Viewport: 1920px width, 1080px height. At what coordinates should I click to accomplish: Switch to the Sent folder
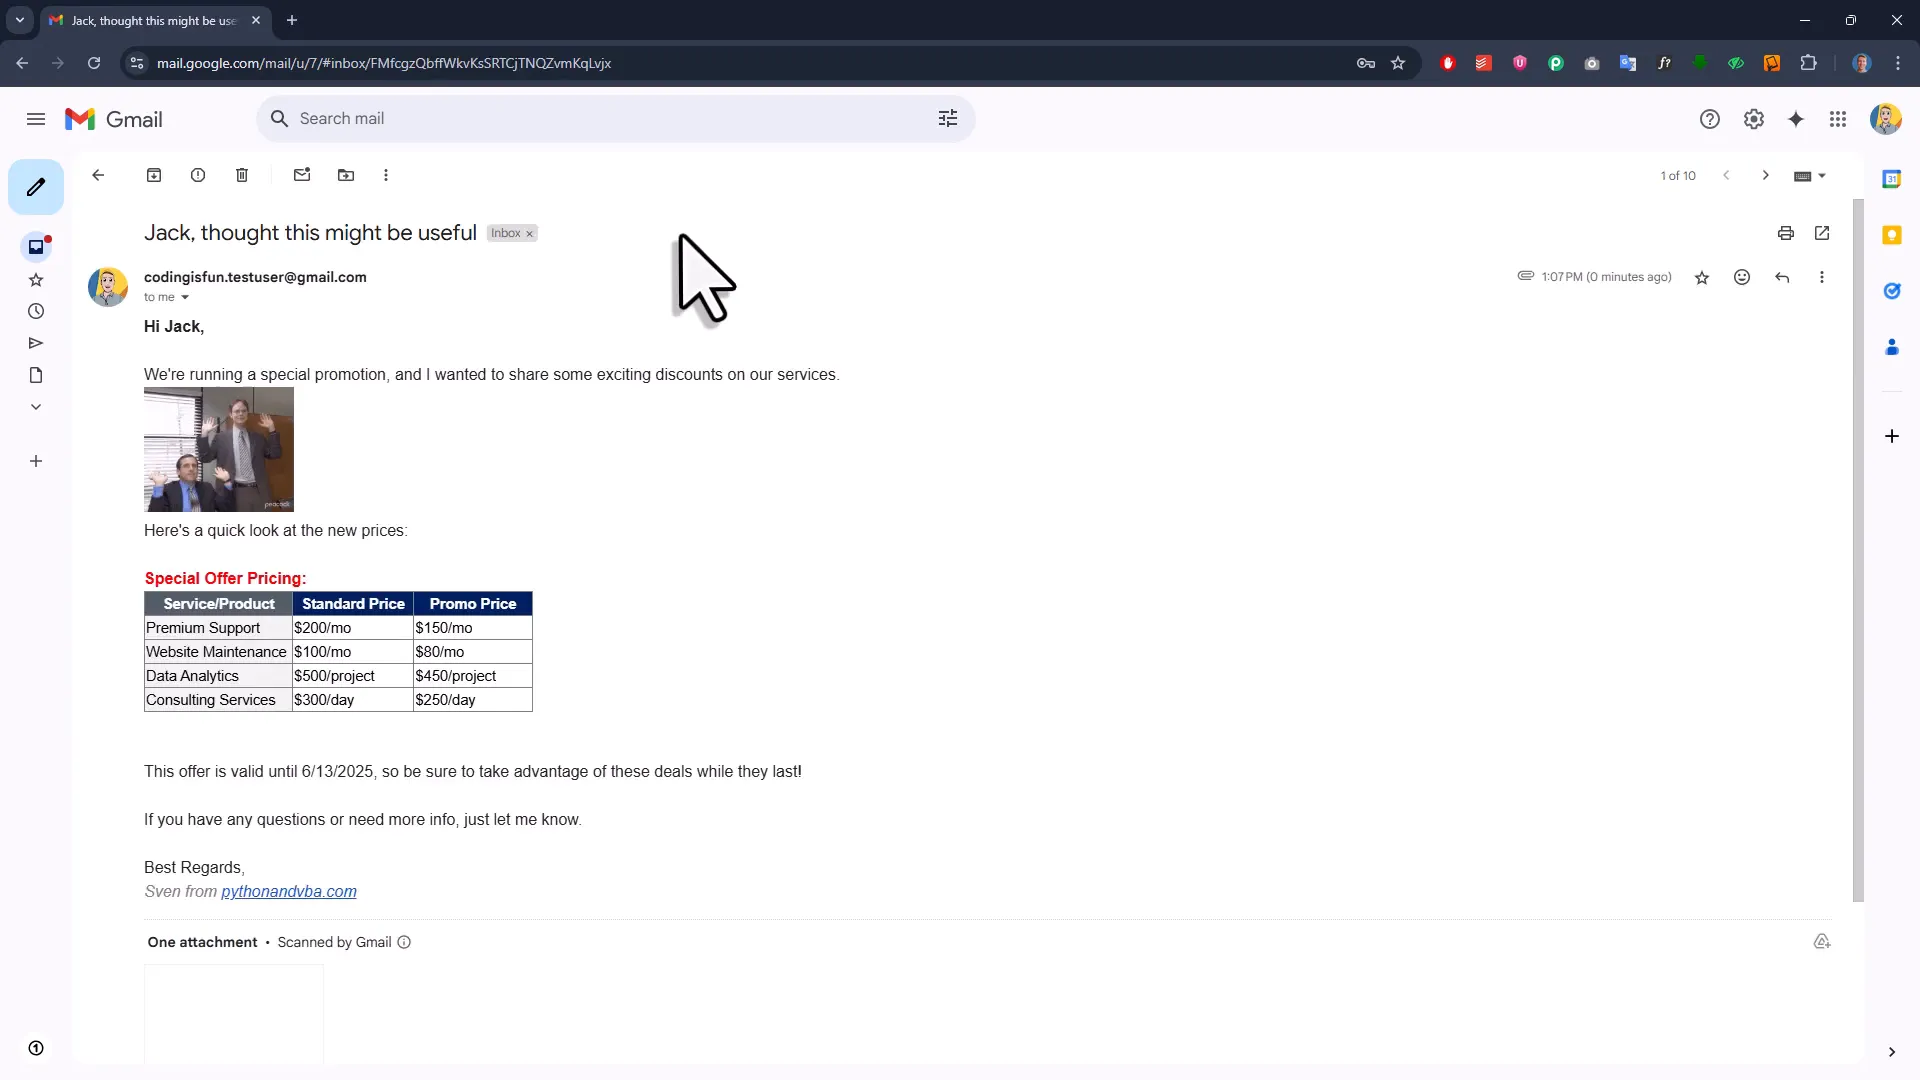pyautogui.click(x=36, y=343)
